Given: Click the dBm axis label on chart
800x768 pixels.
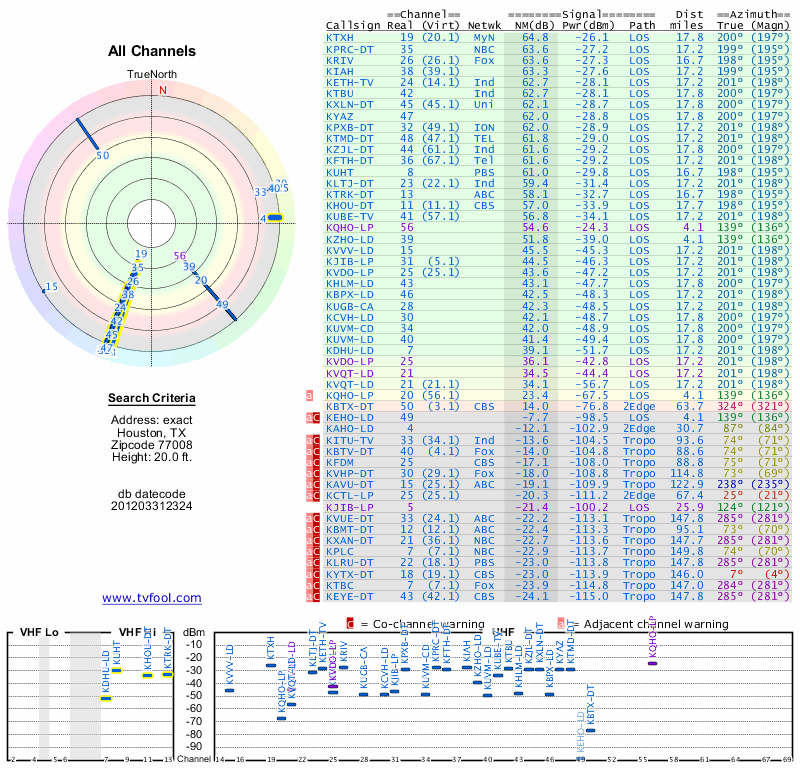Looking at the screenshot, I should [x=194, y=633].
